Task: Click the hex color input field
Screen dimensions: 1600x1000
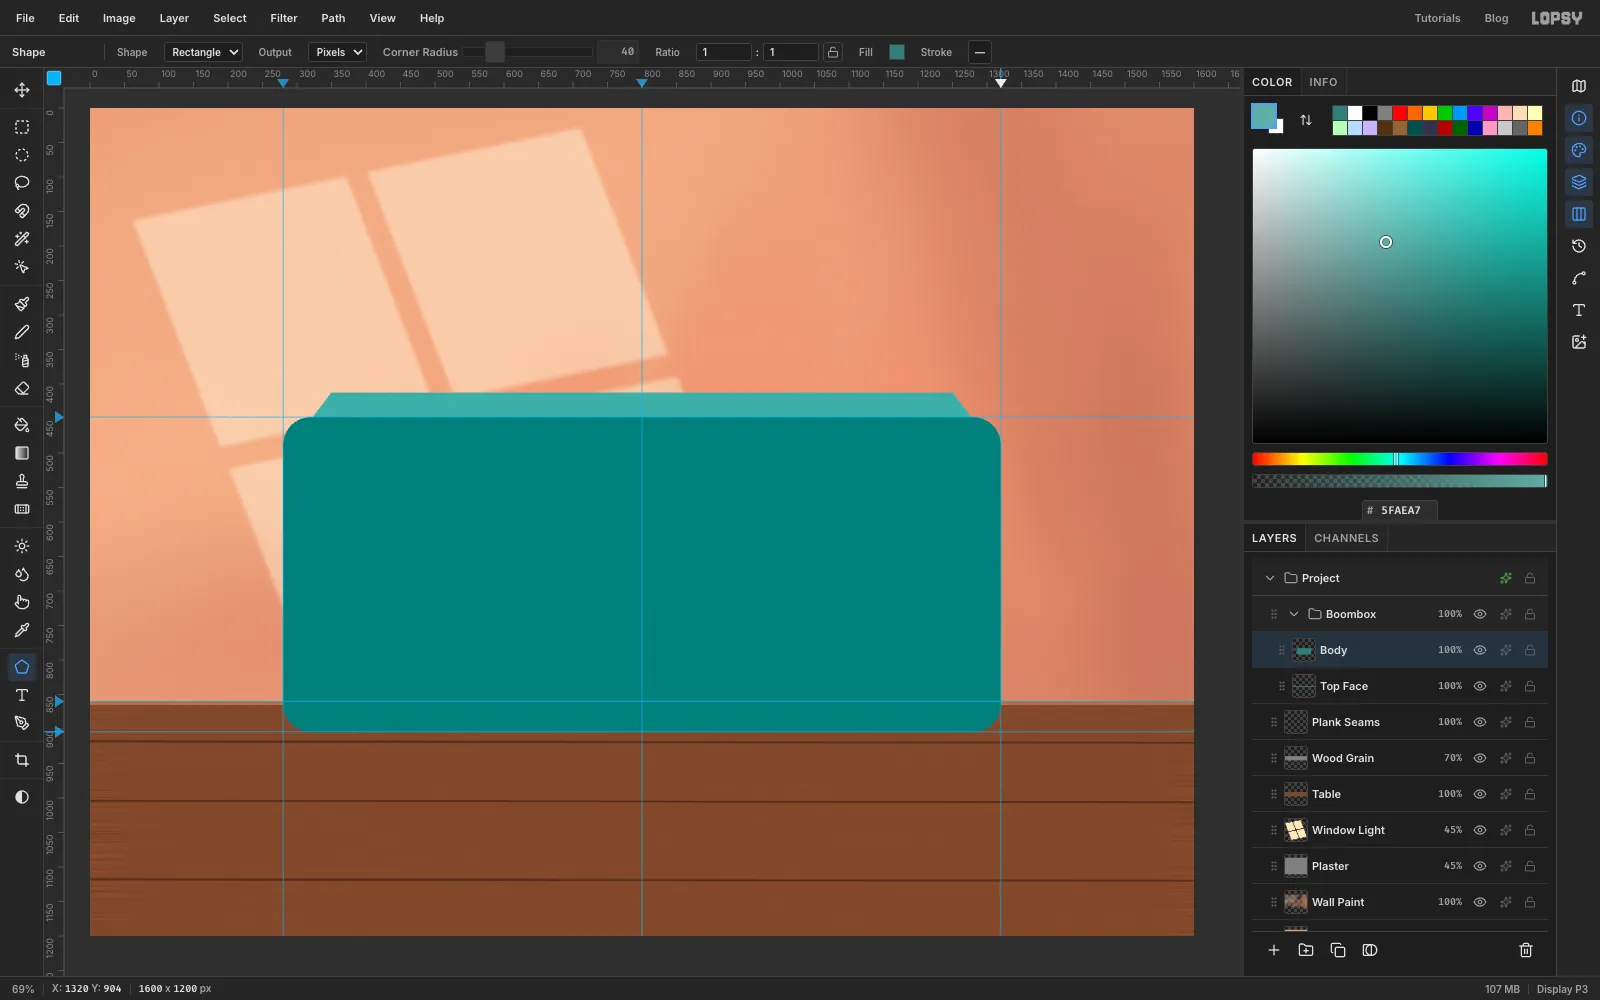Action: 1400,510
